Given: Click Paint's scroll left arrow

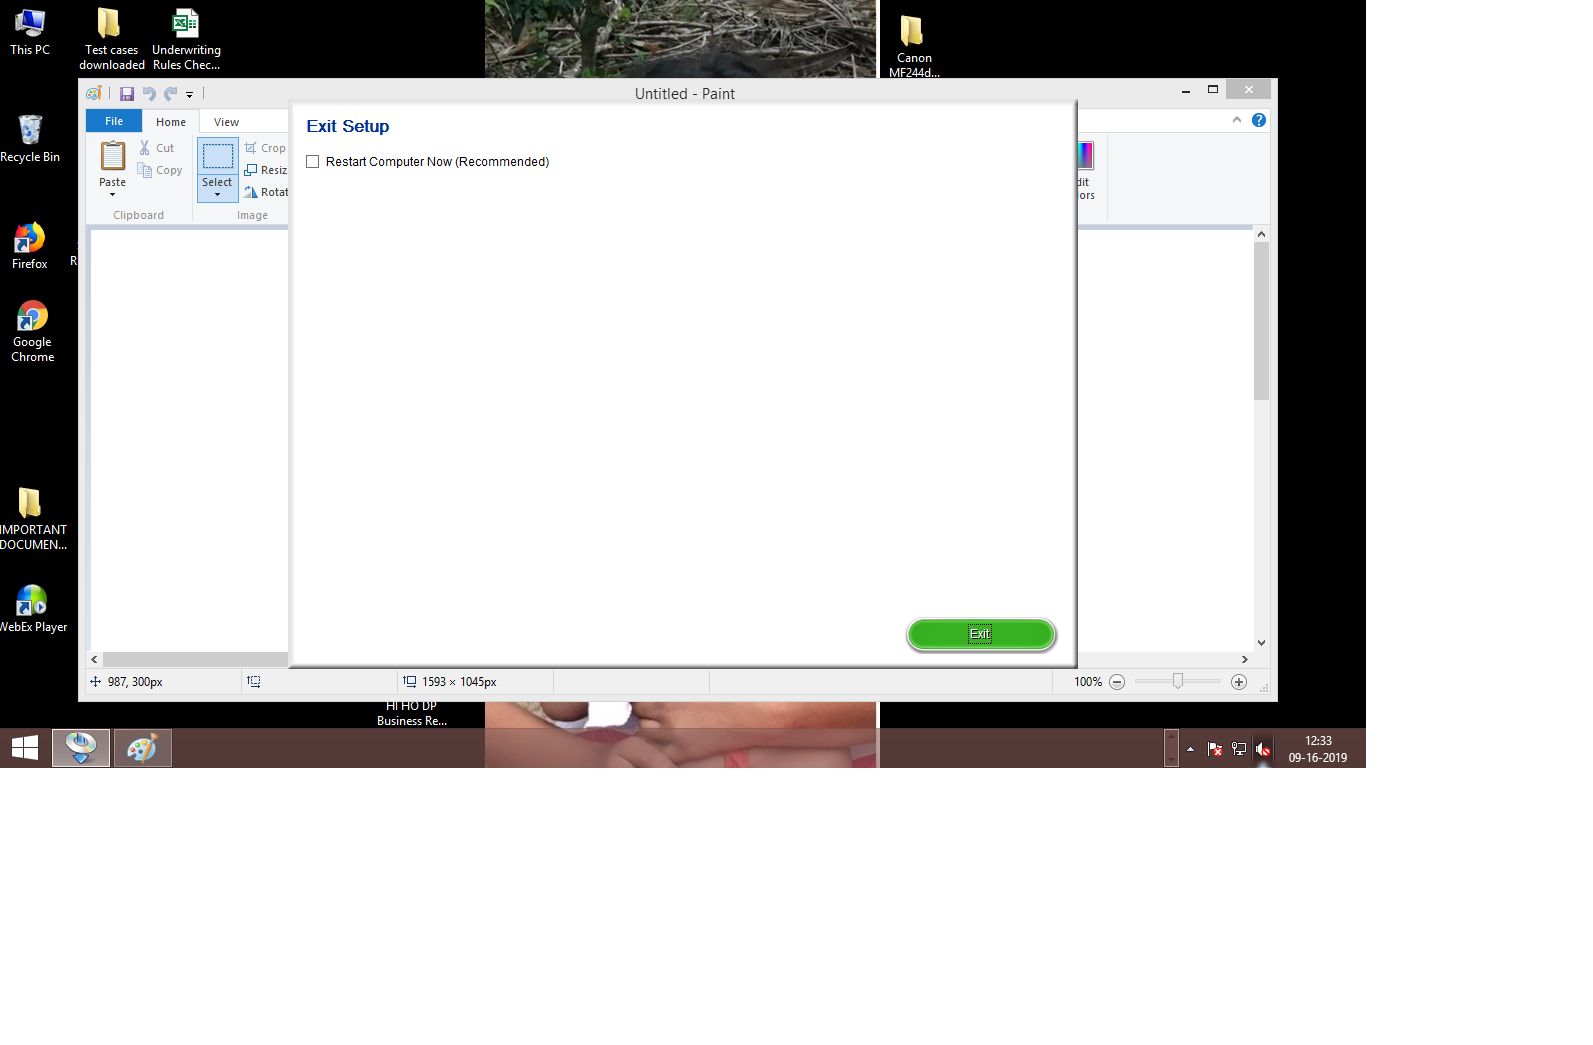Looking at the screenshot, I should [x=95, y=660].
